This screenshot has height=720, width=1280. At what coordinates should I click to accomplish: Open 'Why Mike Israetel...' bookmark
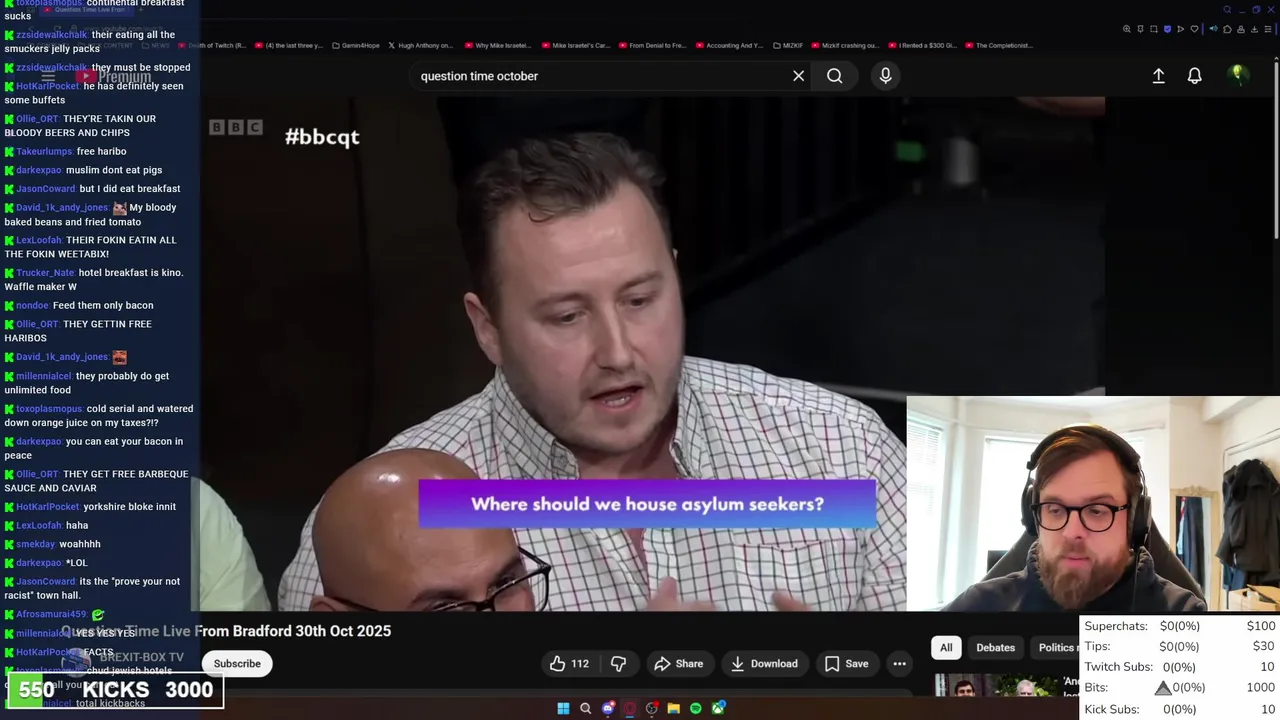click(x=498, y=45)
